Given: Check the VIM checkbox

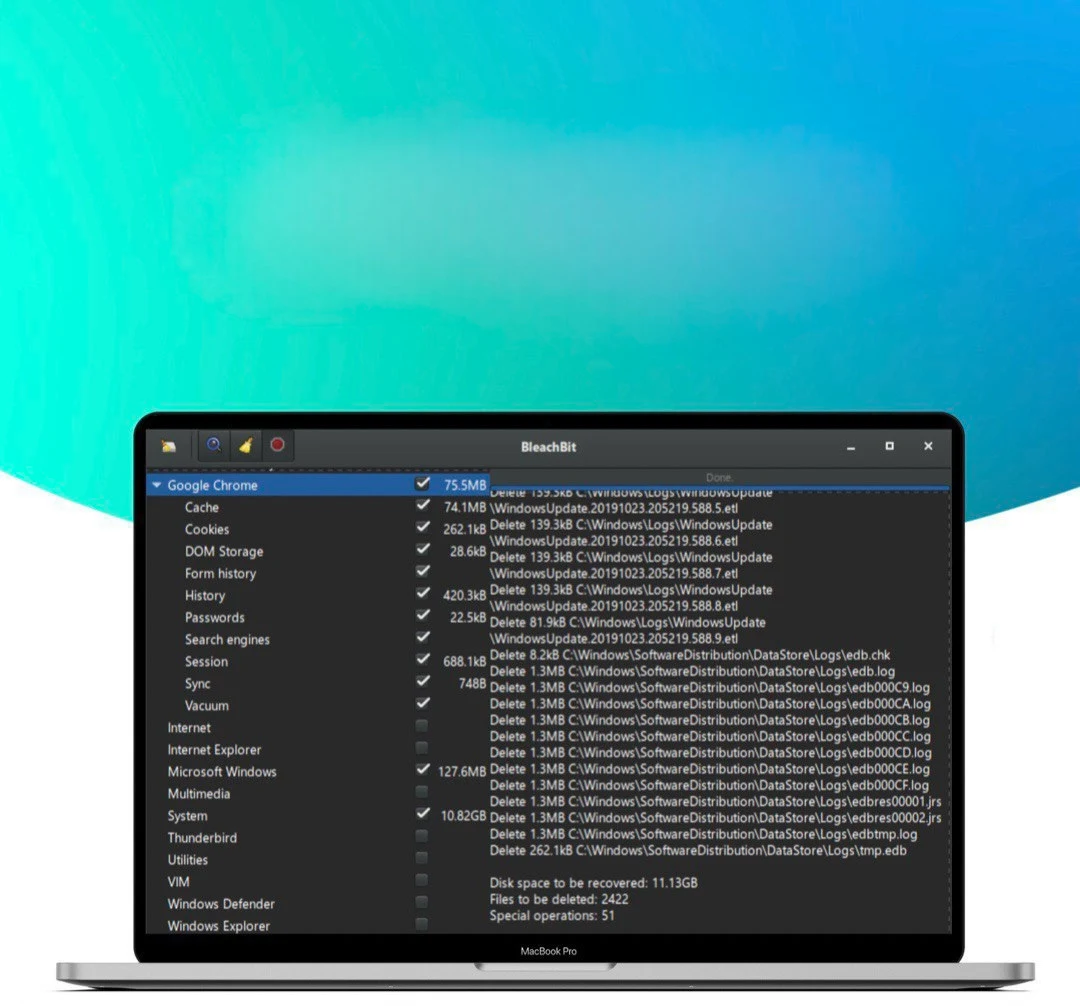Looking at the screenshot, I should (422, 880).
